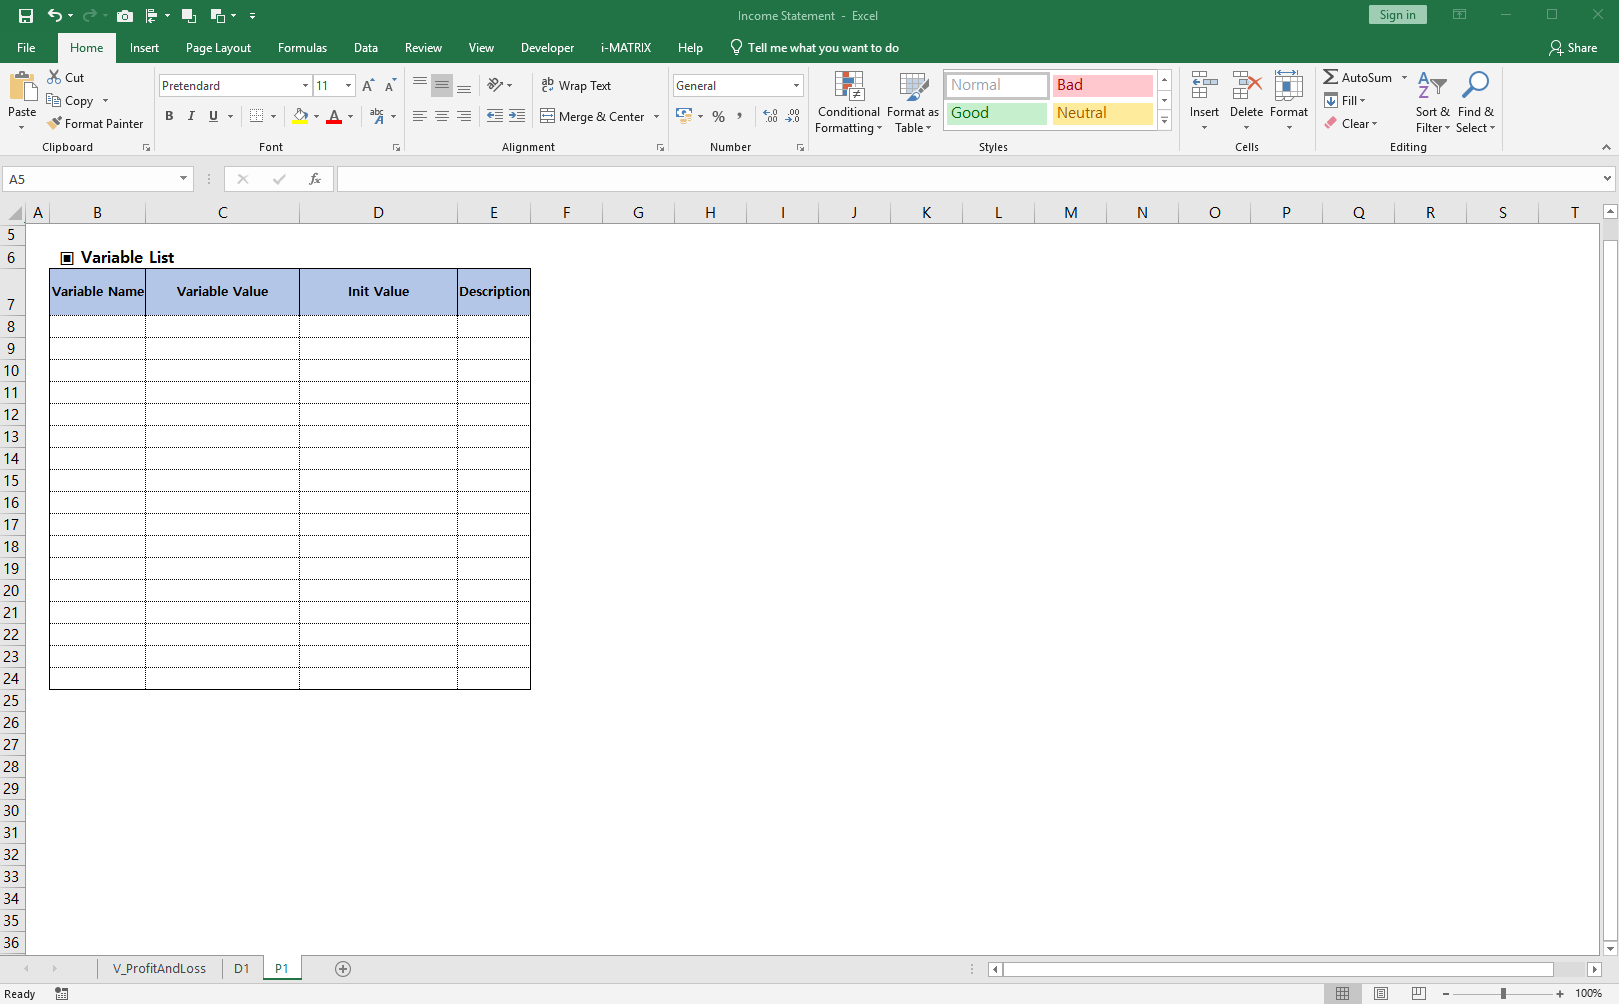The width and height of the screenshot is (1619, 1004).
Task: Expand the Name Box dropdown arrow
Action: (183, 179)
